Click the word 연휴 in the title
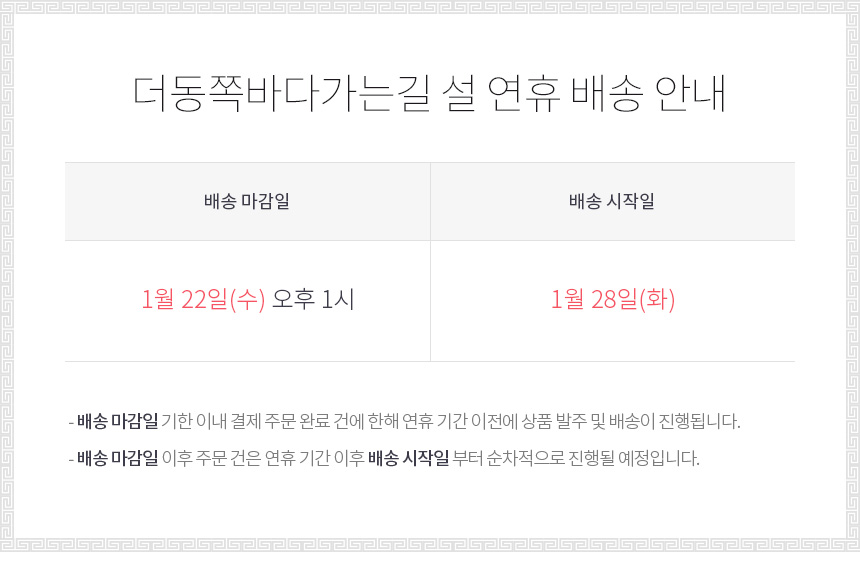 pyautogui.click(x=524, y=94)
